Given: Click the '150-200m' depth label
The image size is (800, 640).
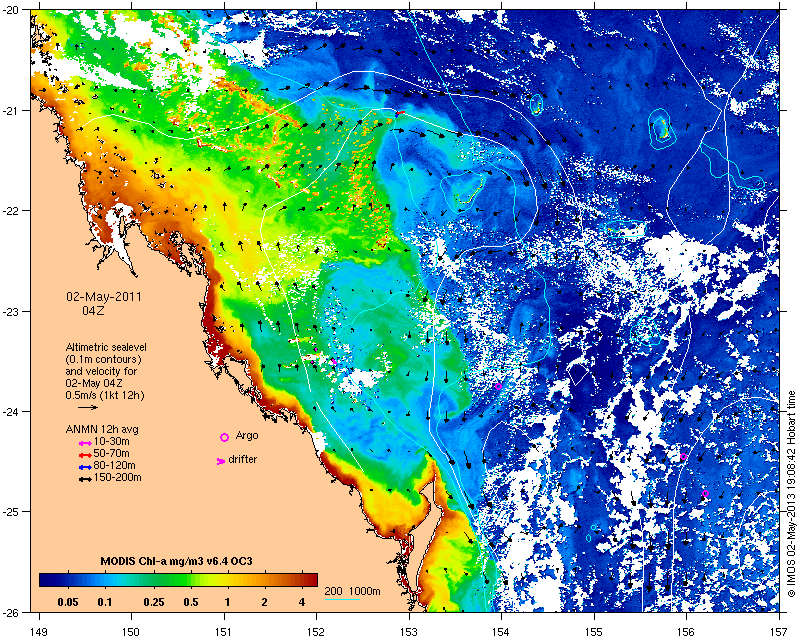Looking at the screenshot, I should 117,478.
